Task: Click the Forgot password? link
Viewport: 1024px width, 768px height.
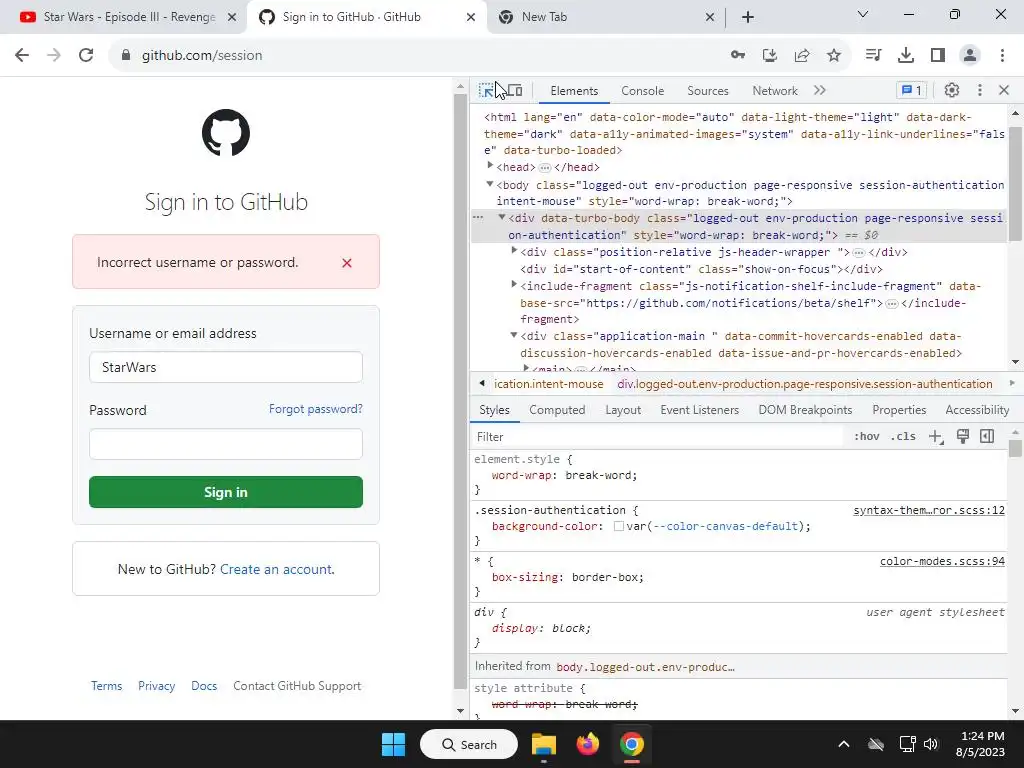Action: pyautogui.click(x=315, y=409)
